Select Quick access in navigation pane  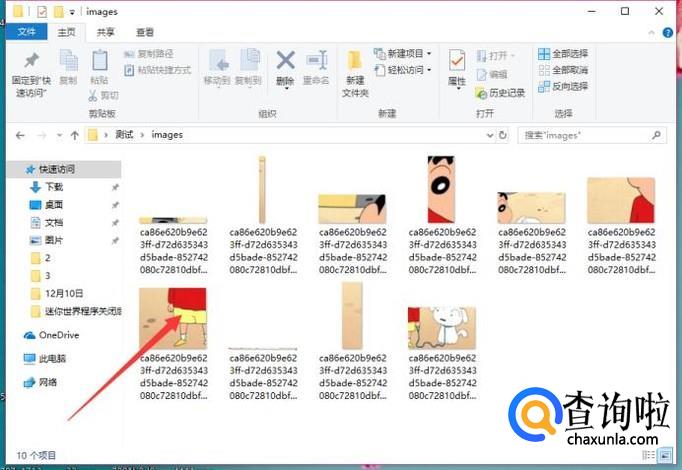pyautogui.click(x=64, y=169)
